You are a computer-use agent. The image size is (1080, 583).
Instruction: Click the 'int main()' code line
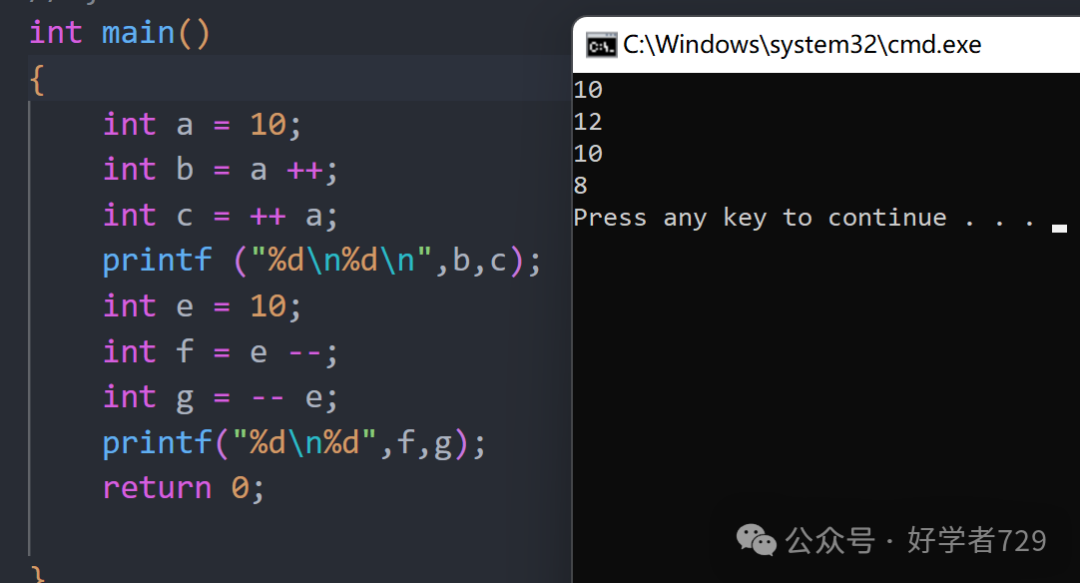119,33
